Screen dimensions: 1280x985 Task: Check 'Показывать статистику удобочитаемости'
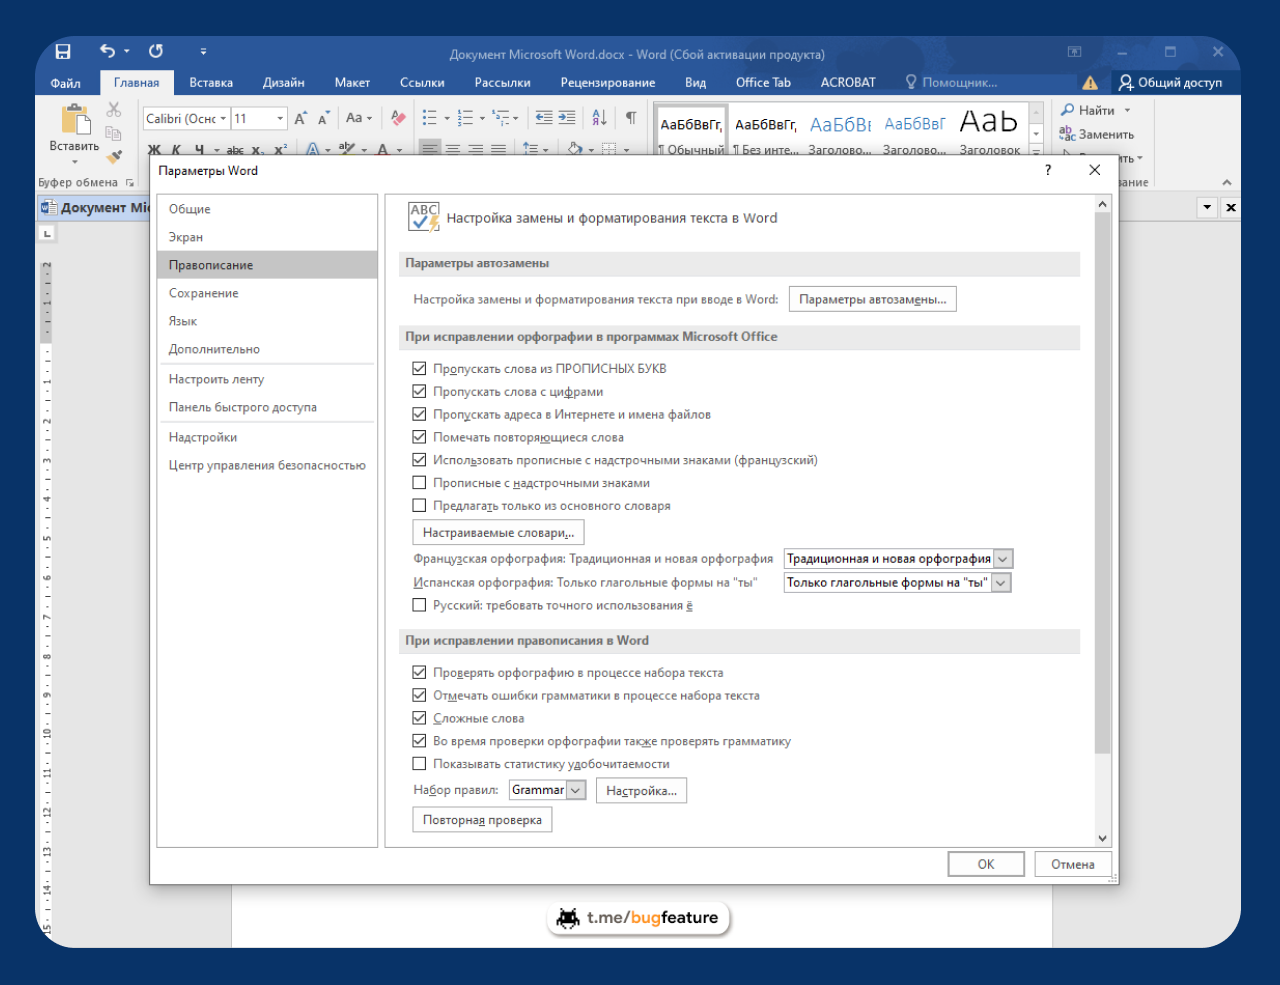point(419,764)
